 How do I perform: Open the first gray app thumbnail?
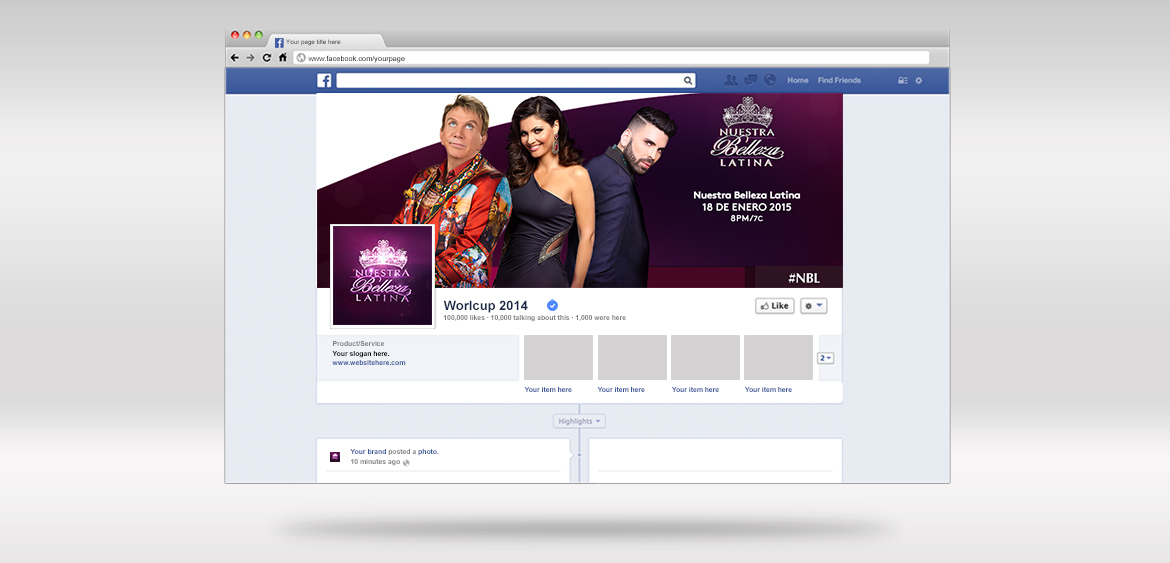pos(558,357)
